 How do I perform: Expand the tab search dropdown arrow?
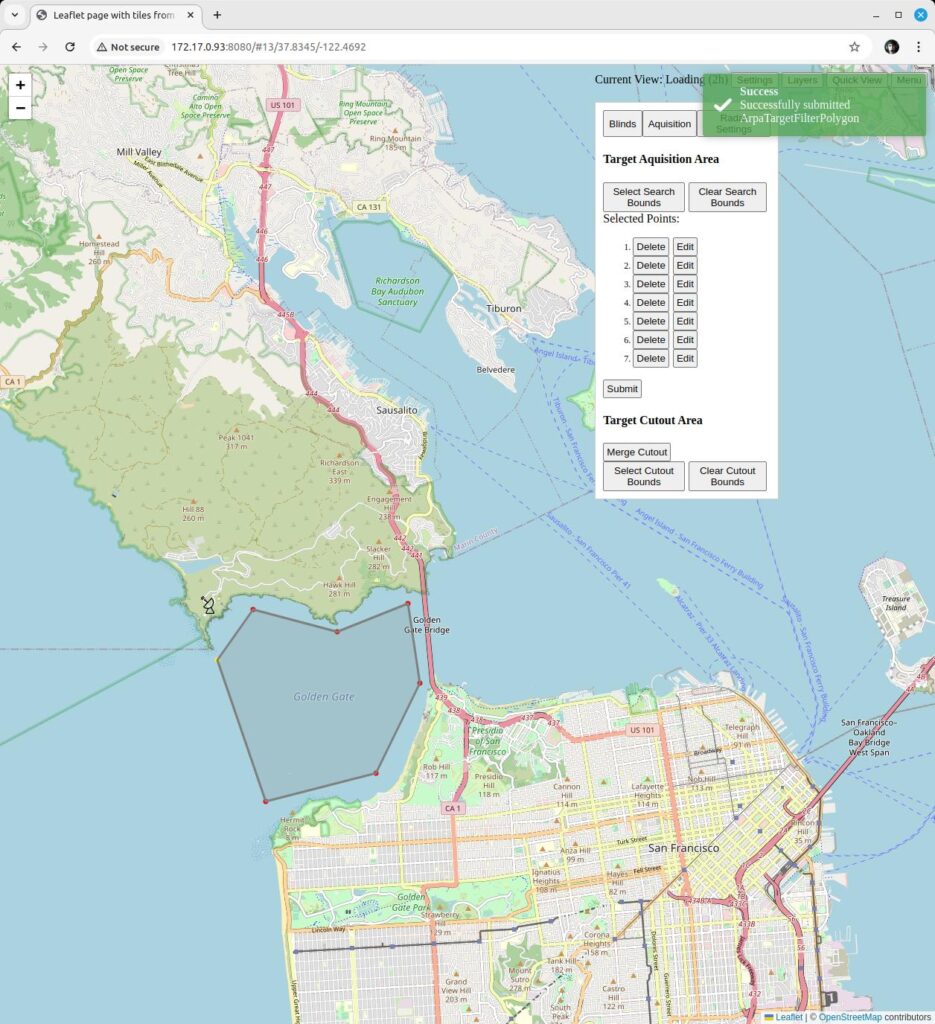14,15
